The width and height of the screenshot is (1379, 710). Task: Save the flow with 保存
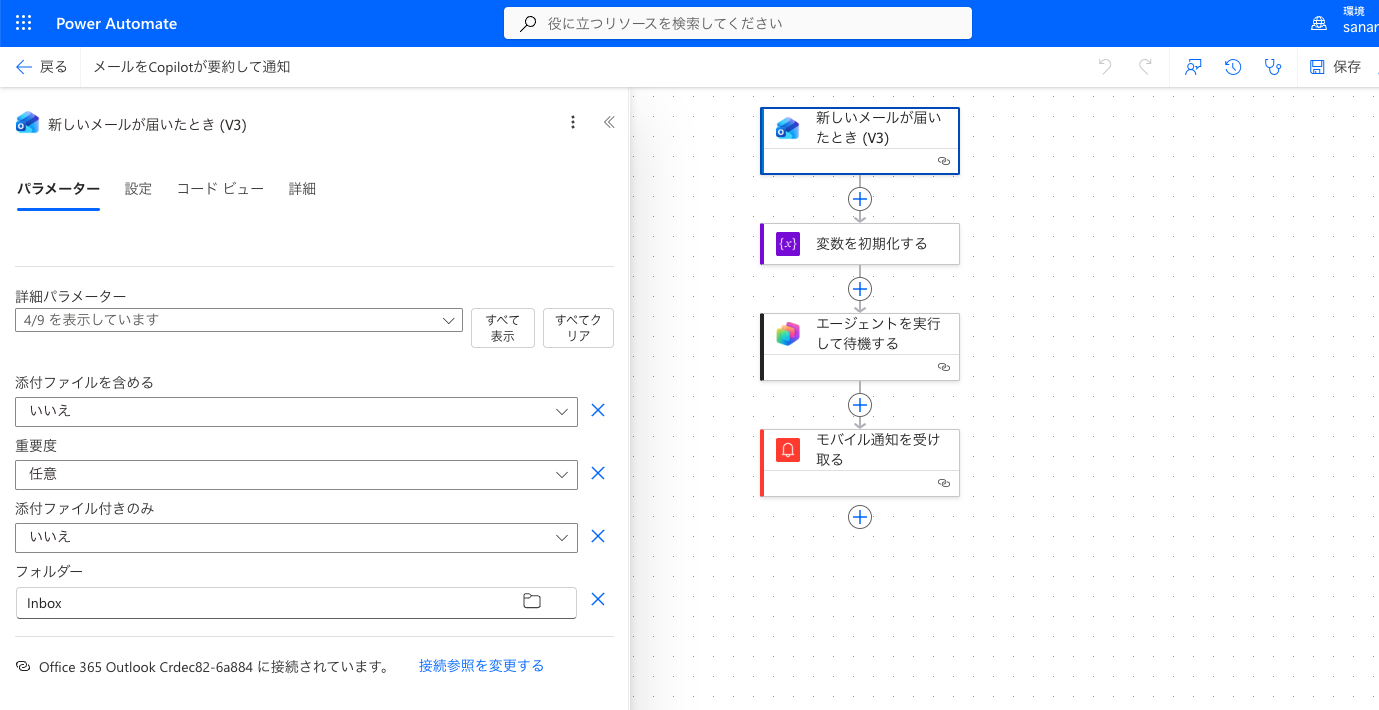tap(1335, 67)
